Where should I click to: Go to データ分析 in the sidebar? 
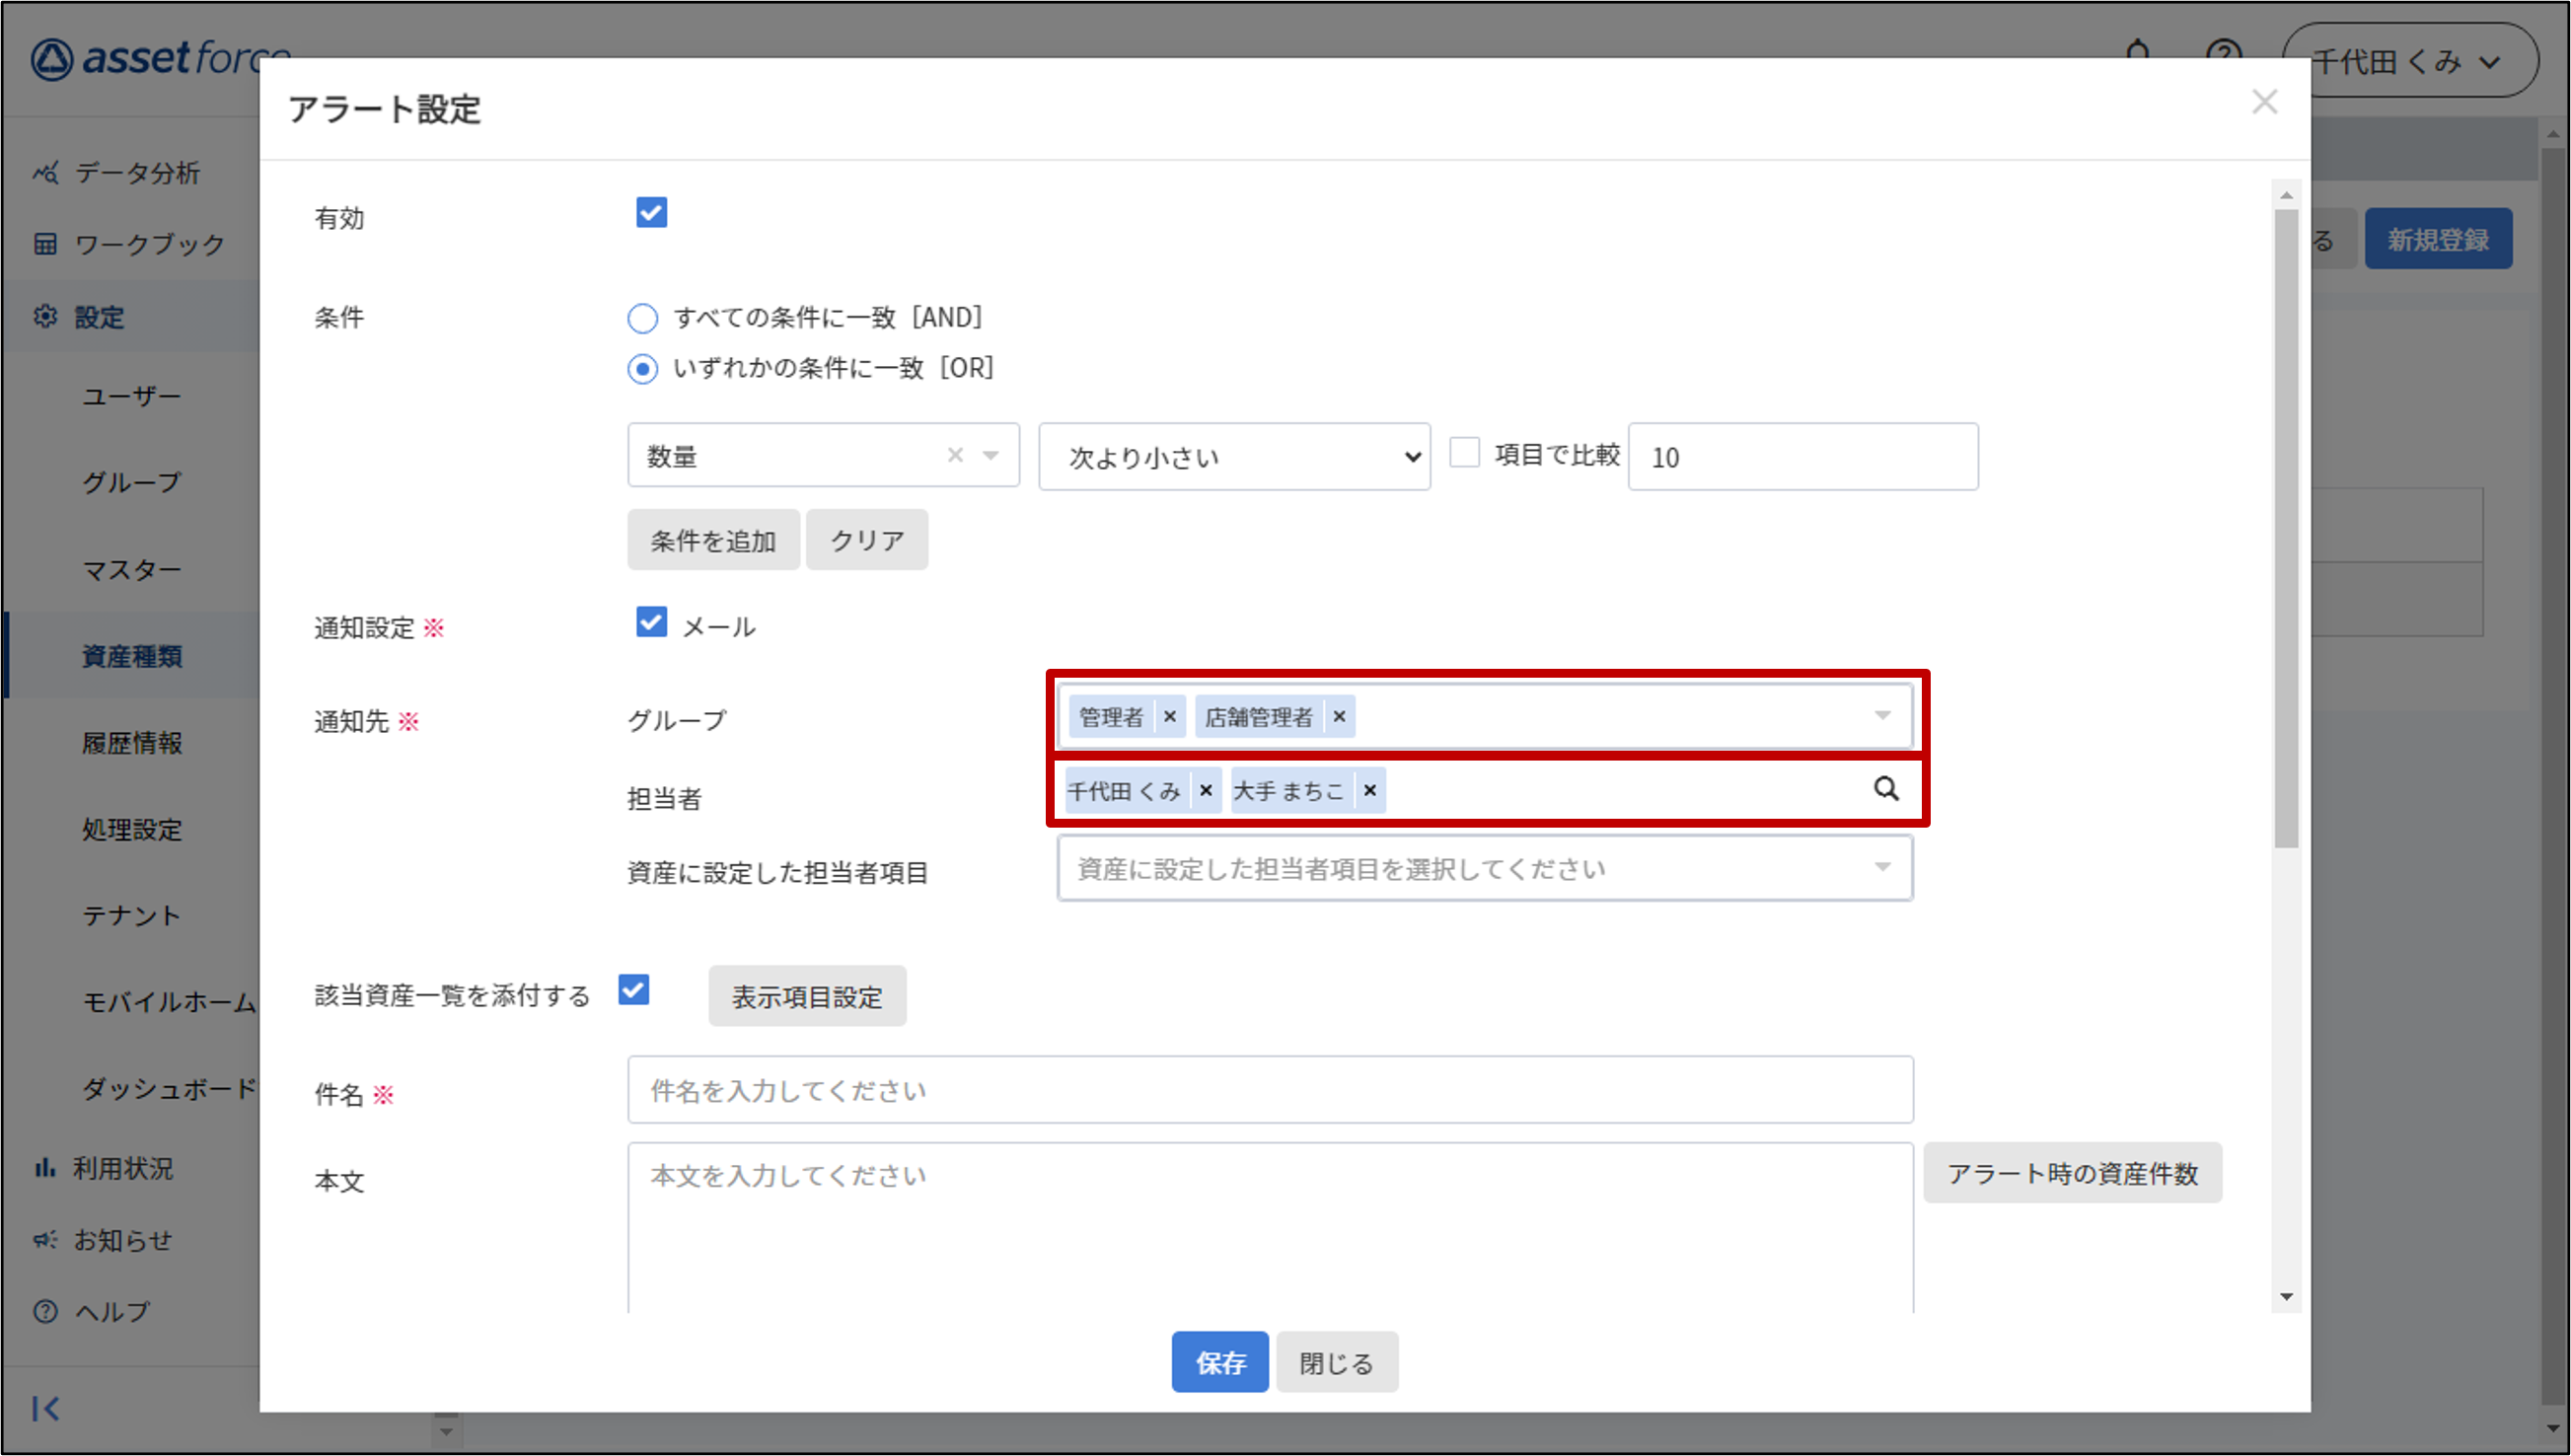point(137,173)
